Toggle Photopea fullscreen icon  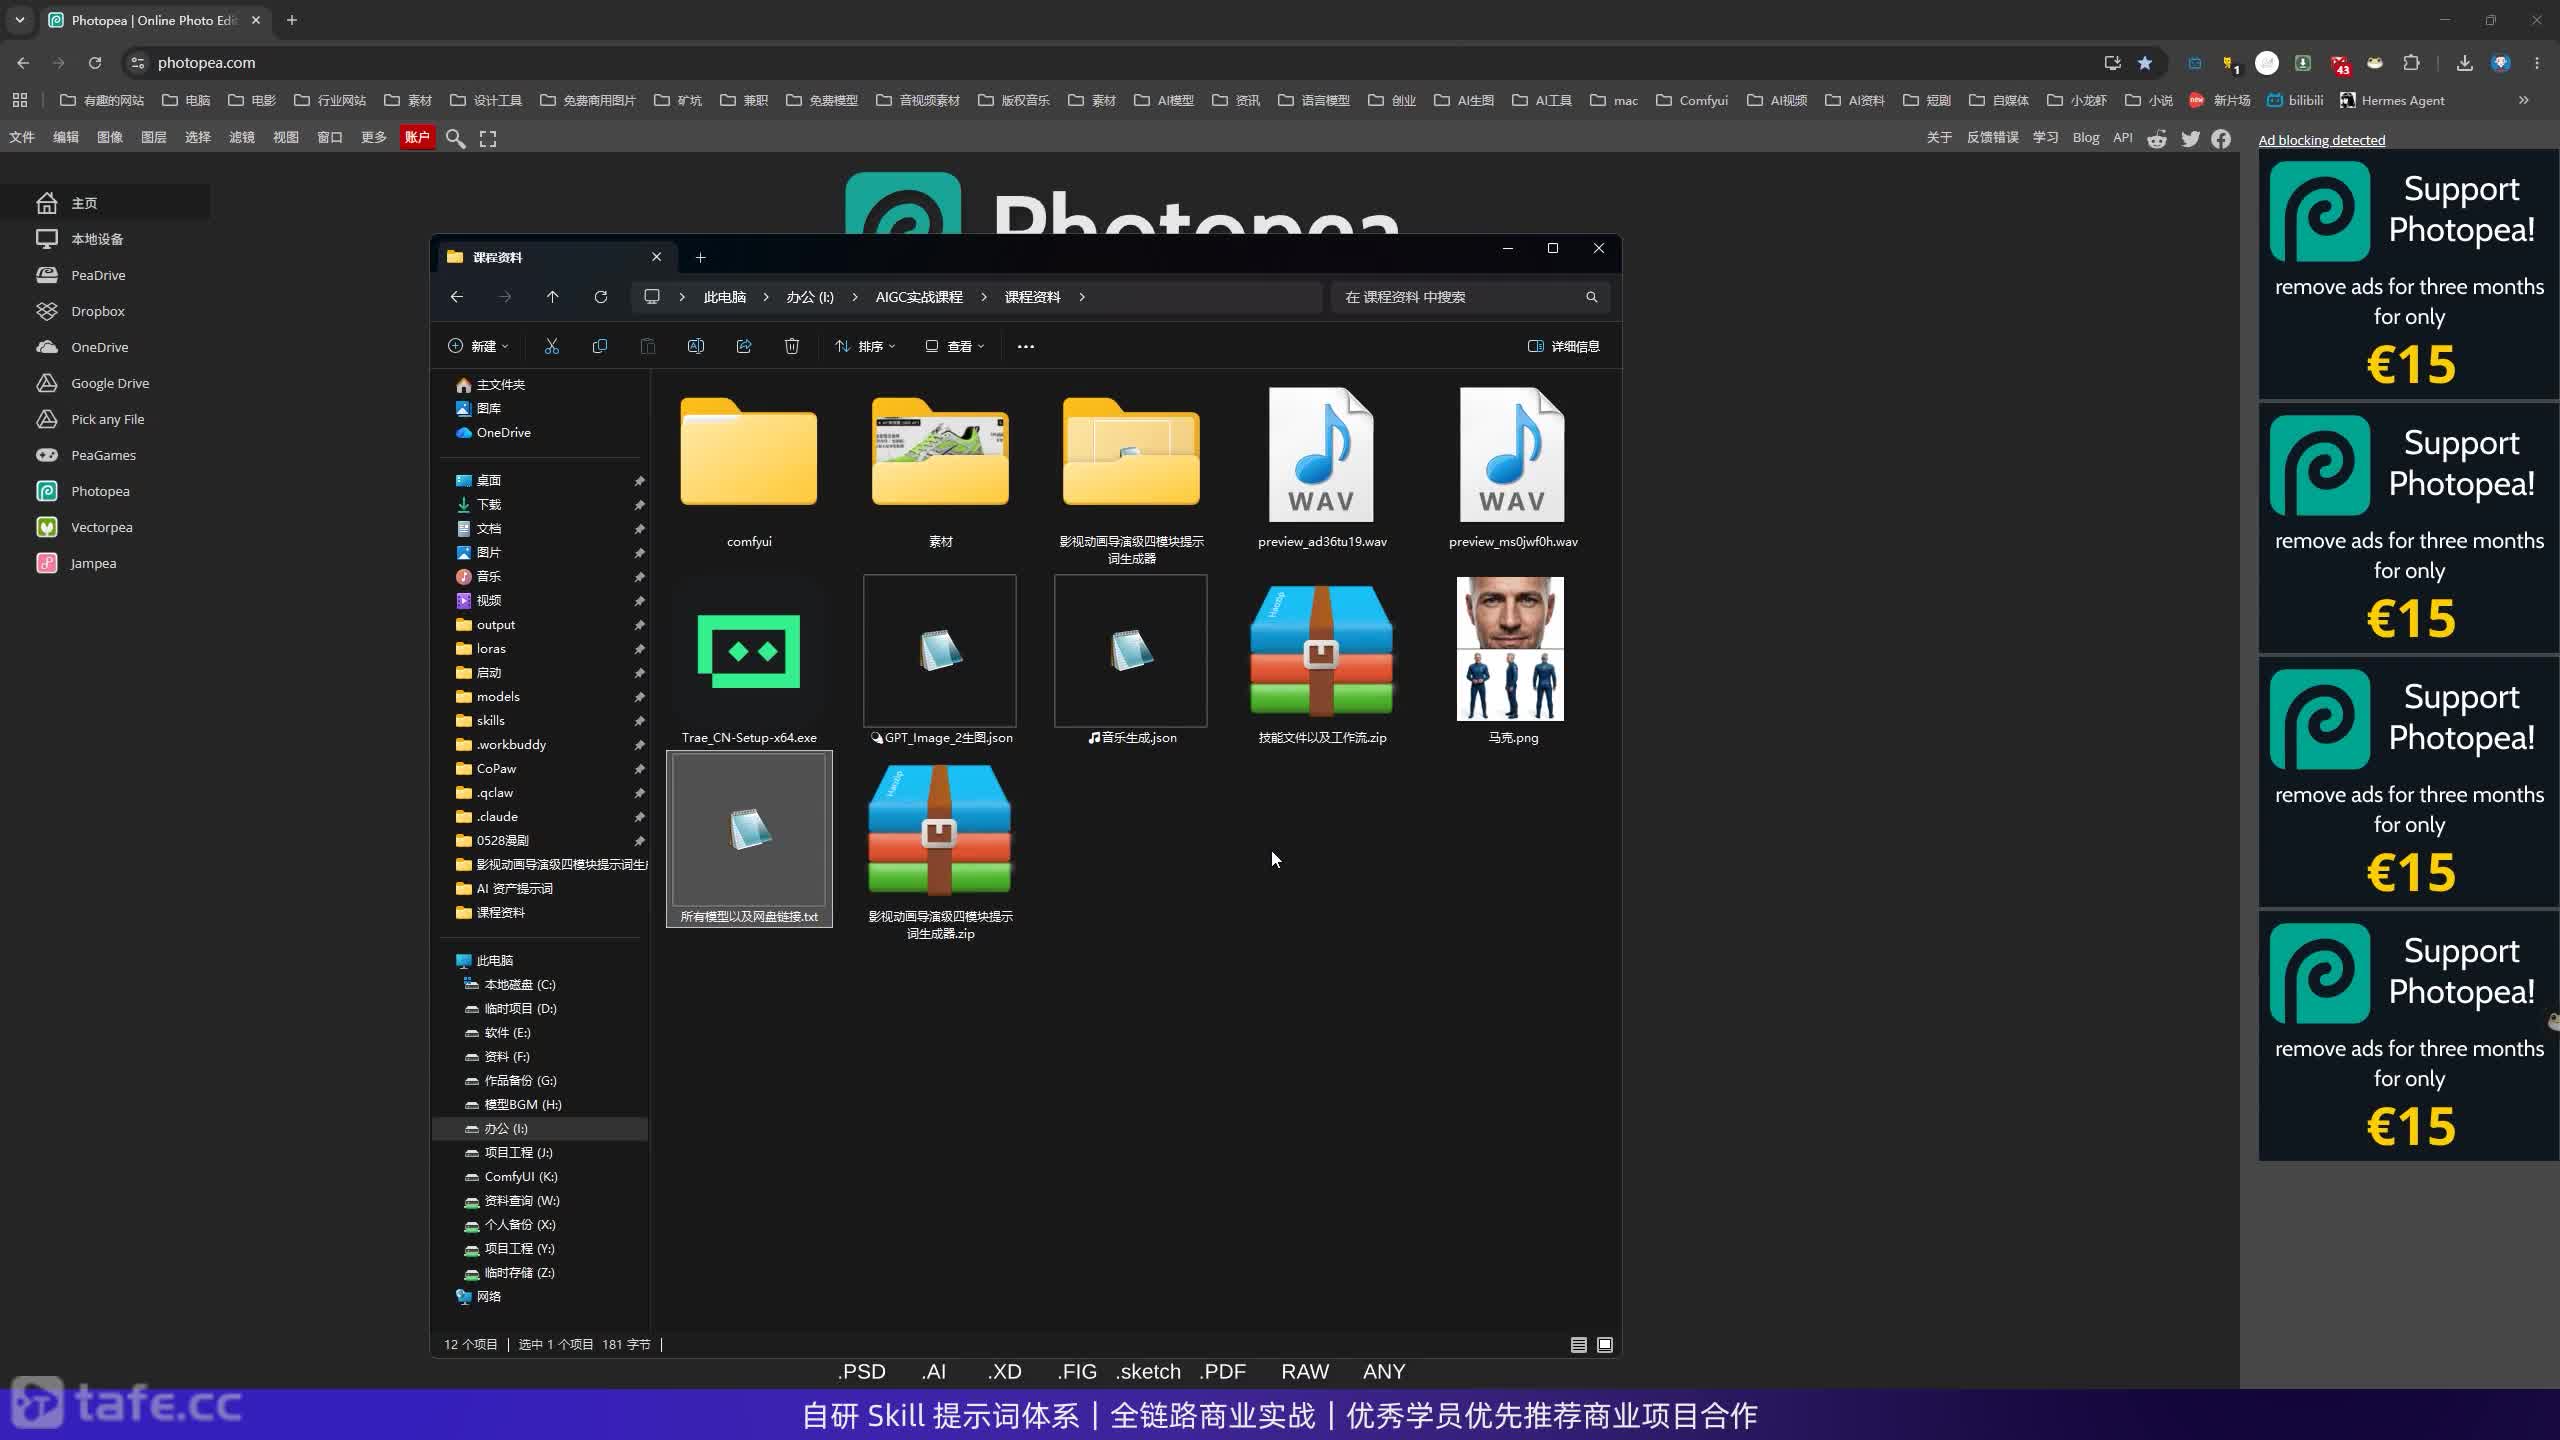488,138
